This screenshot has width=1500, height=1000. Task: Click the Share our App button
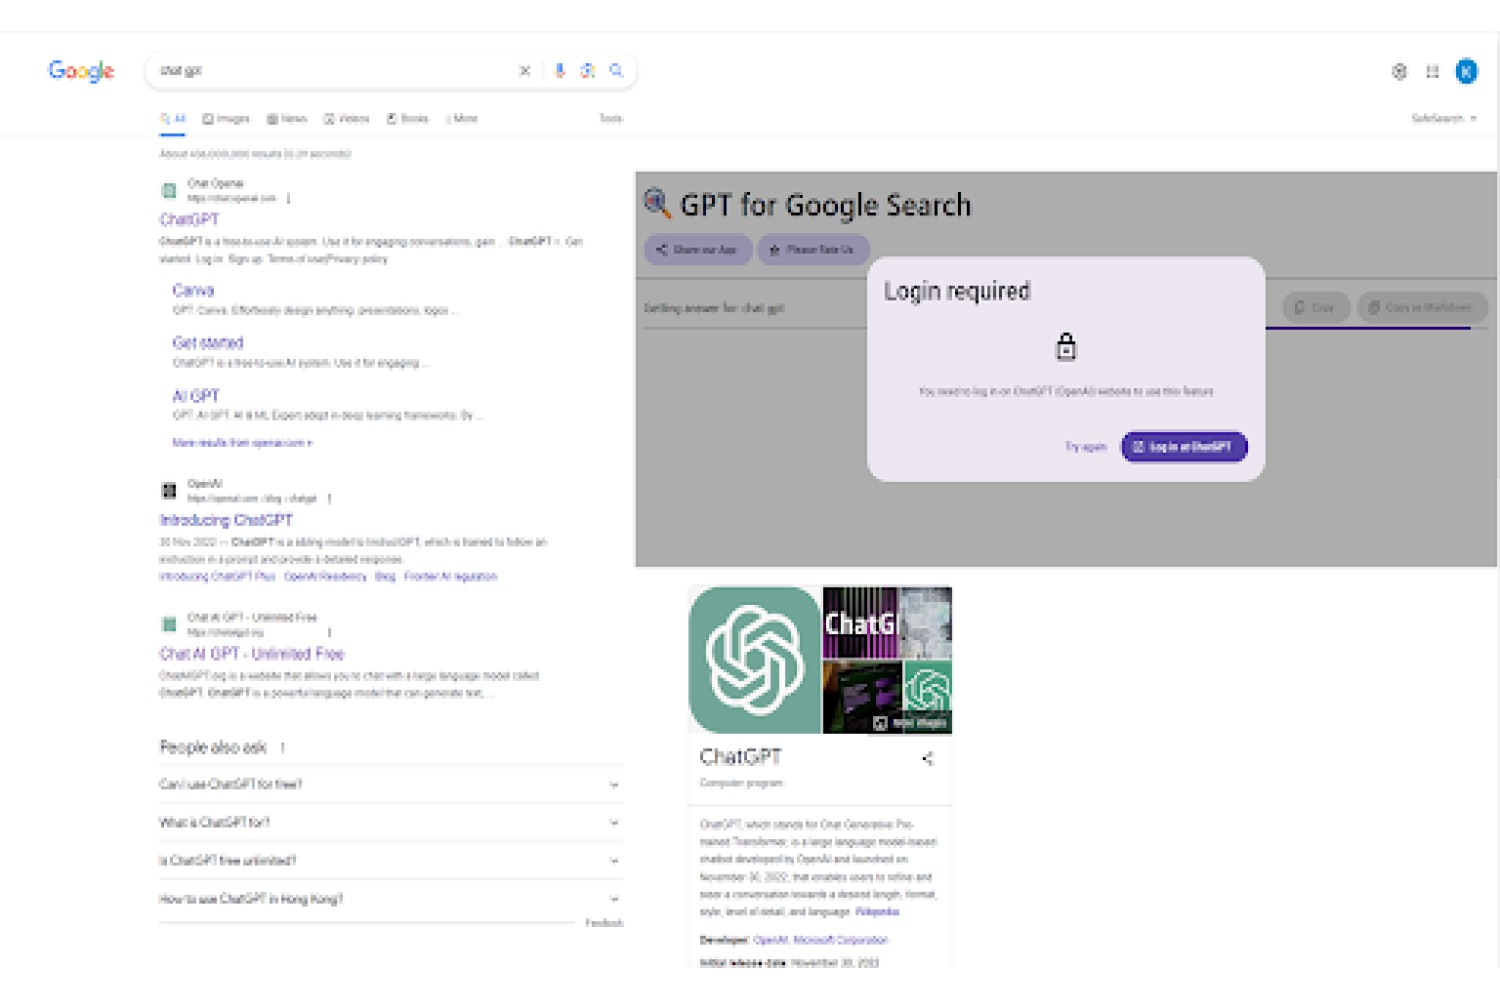pos(698,249)
